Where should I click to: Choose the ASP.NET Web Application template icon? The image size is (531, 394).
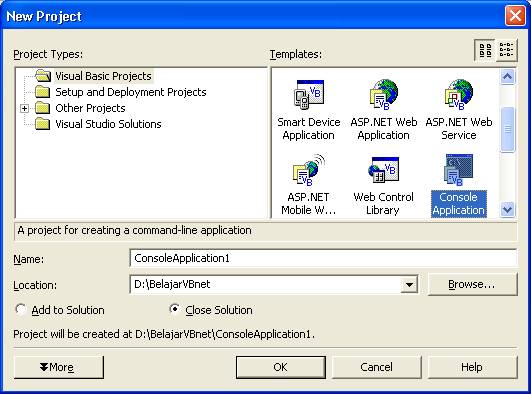pyautogui.click(x=384, y=94)
